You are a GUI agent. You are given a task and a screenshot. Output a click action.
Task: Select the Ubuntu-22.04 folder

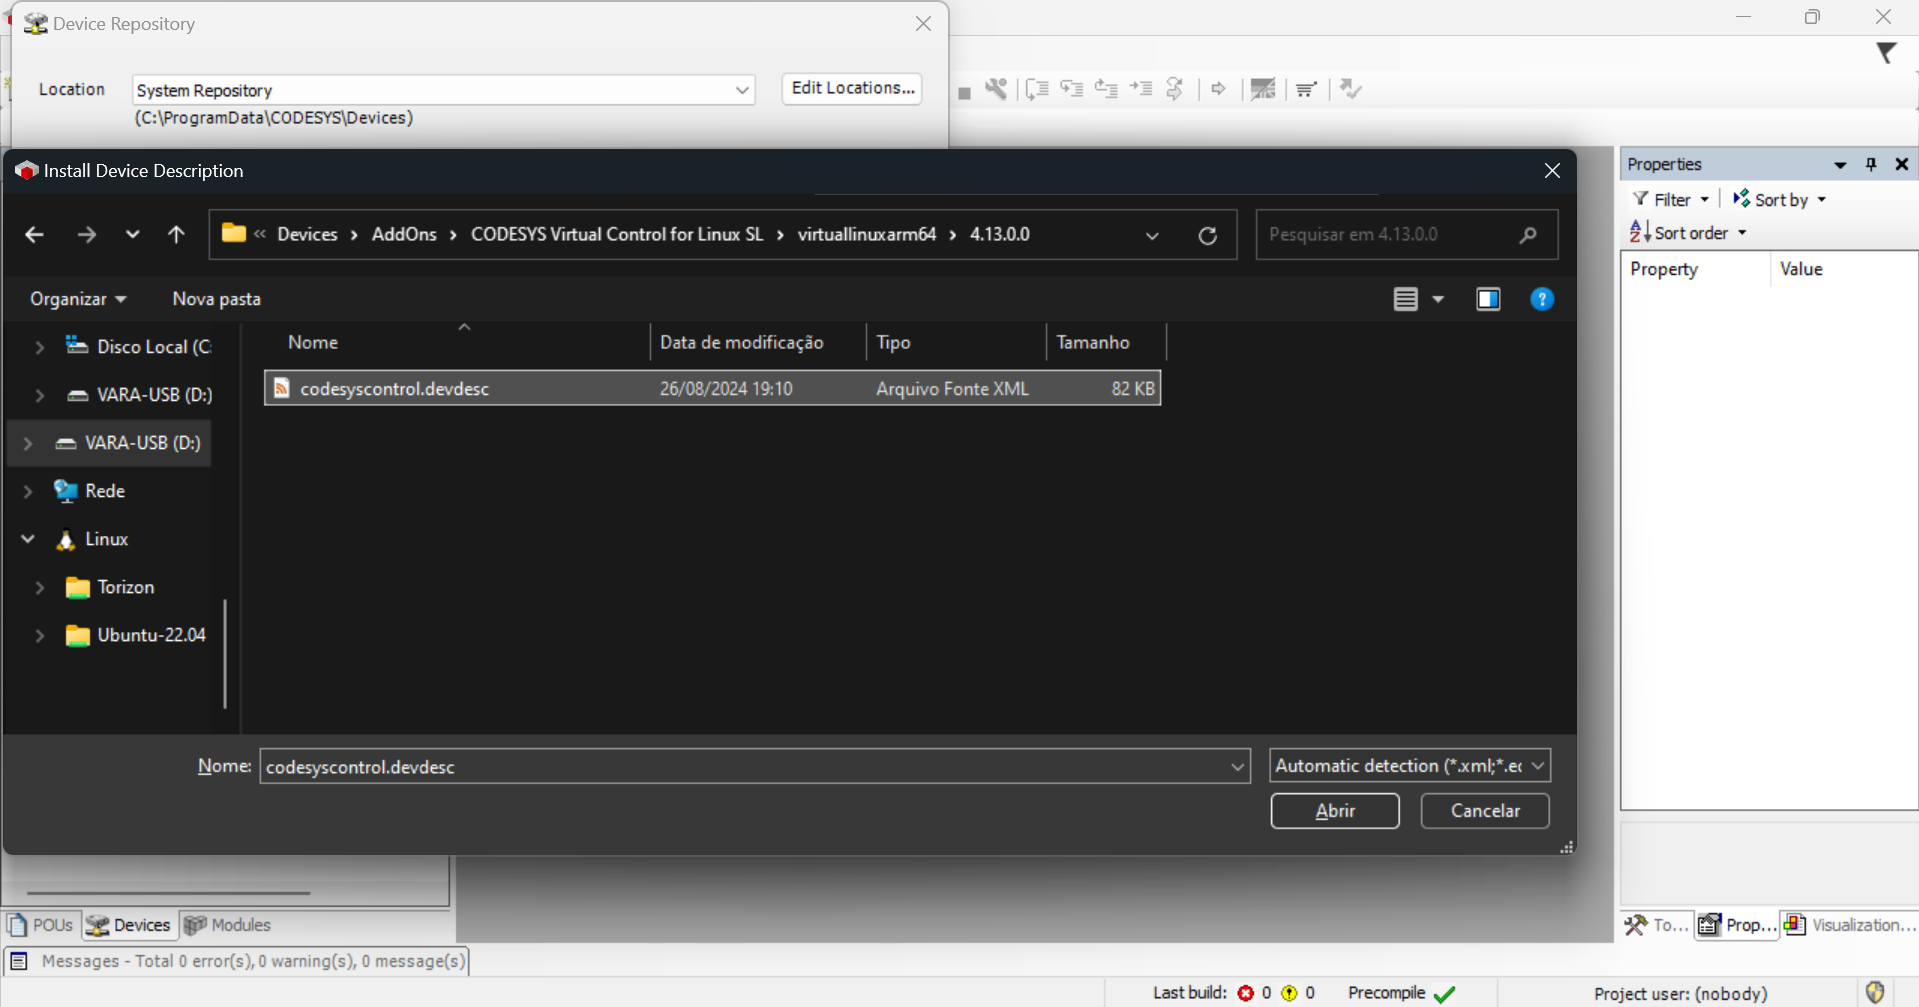tap(136, 635)
